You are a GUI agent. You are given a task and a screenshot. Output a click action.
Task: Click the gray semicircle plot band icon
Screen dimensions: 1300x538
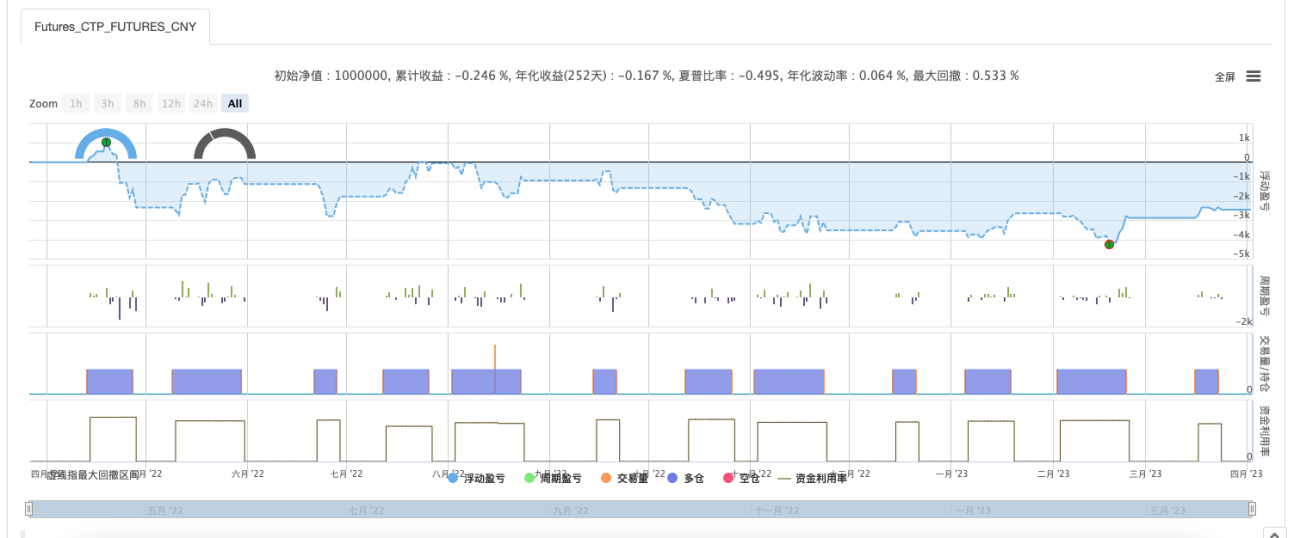225,144
